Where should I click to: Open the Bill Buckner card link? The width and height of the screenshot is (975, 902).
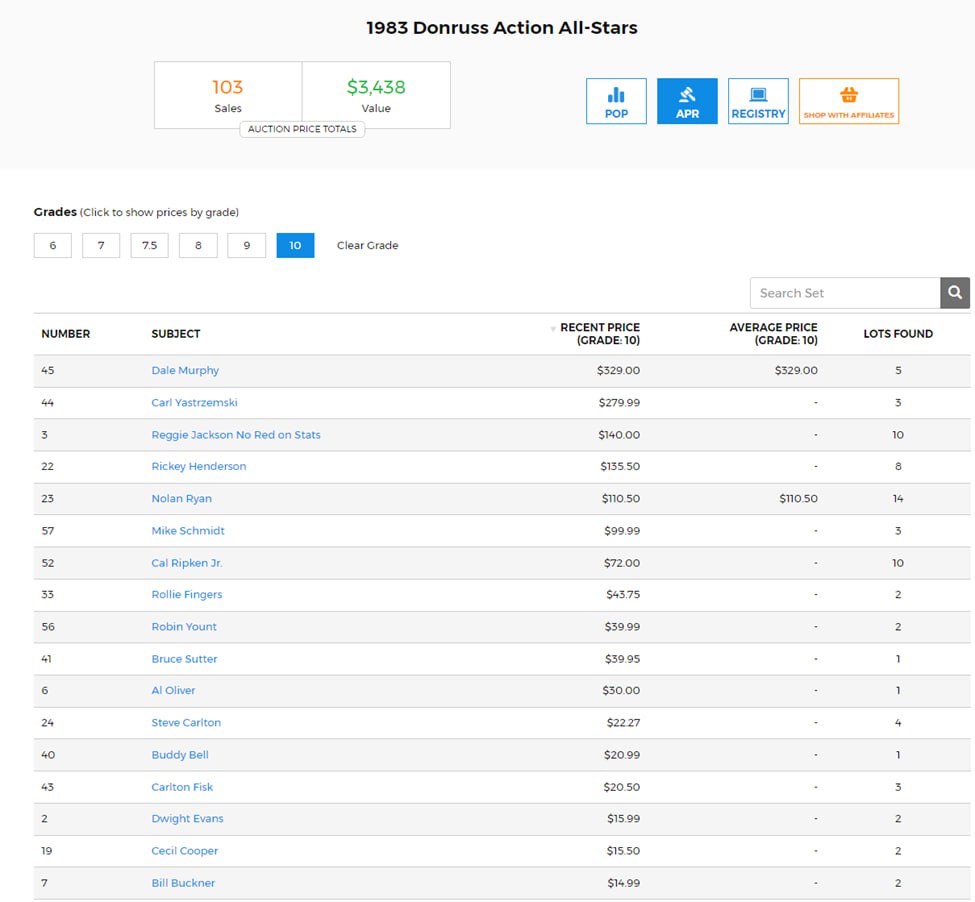coord(183,883)
